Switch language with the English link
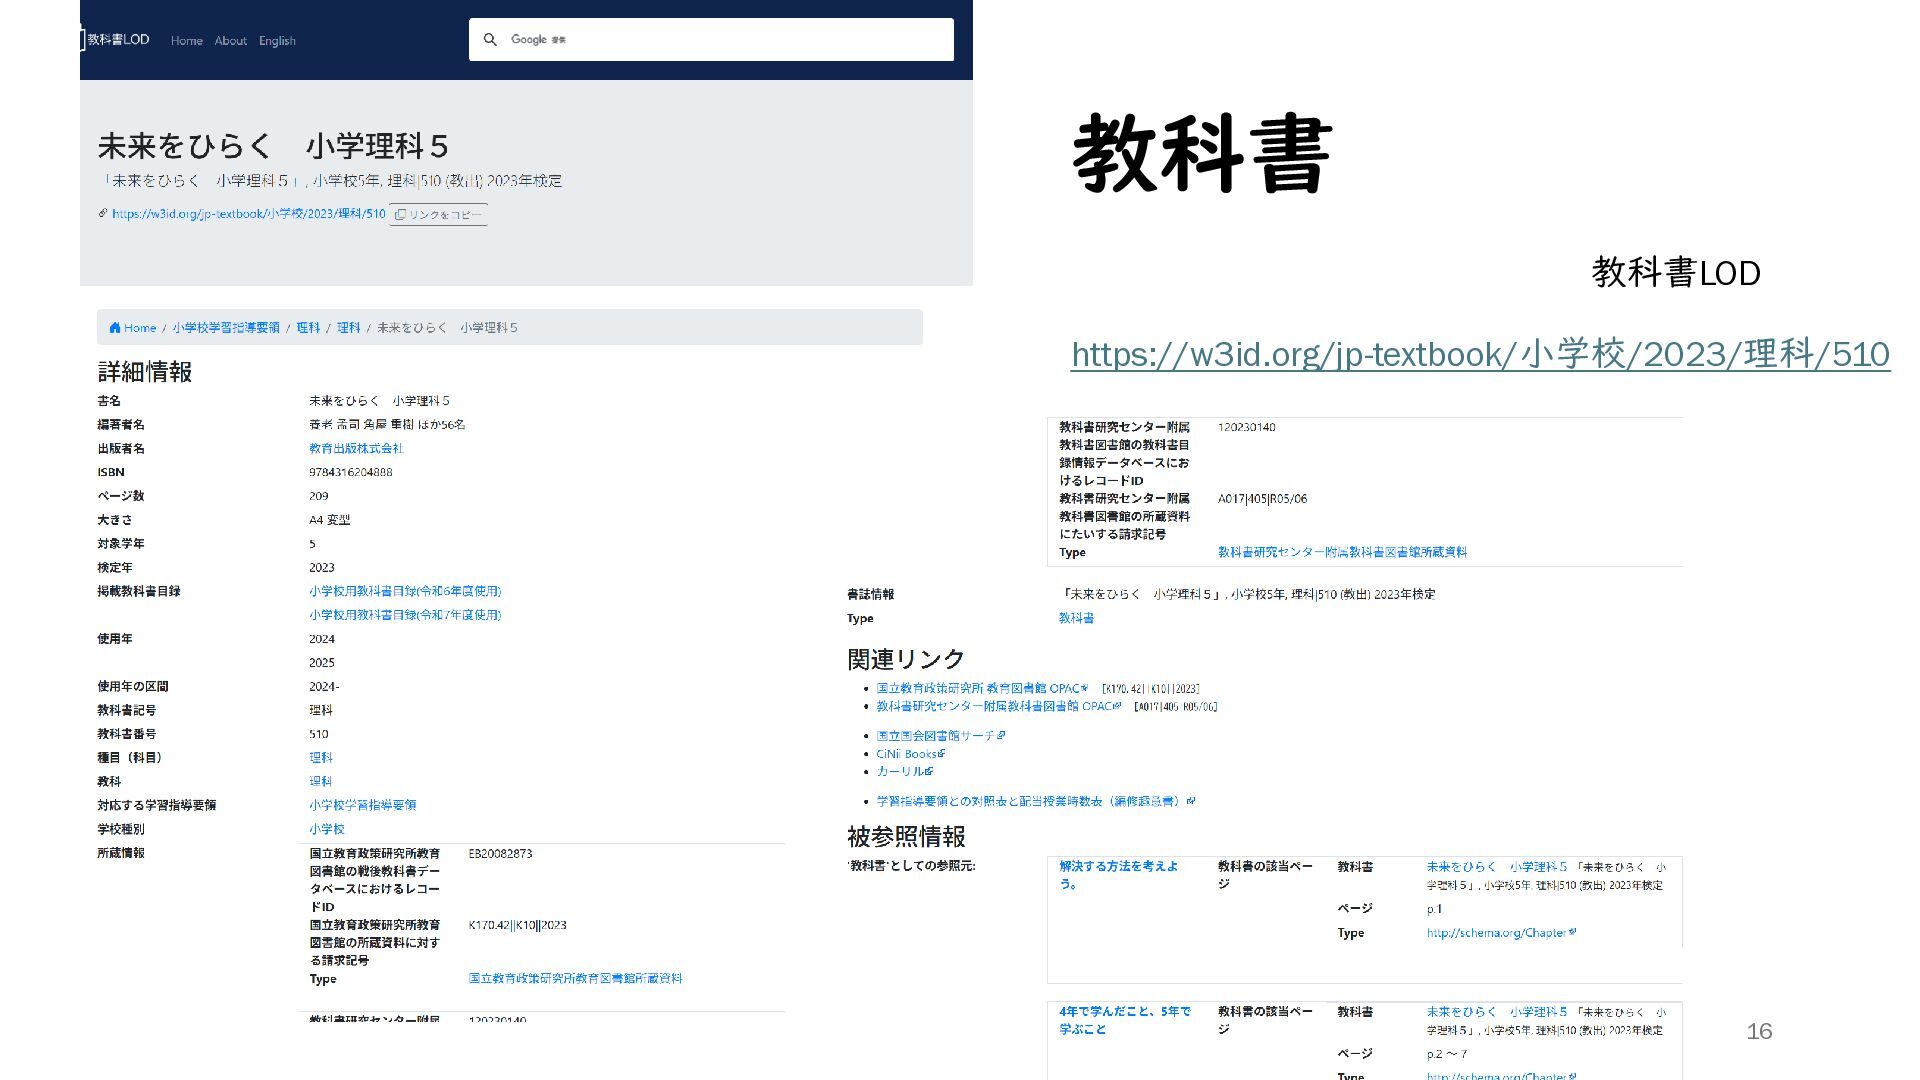The height and width of the screenshot is (1080, 1920). click(x=277, y=41)
